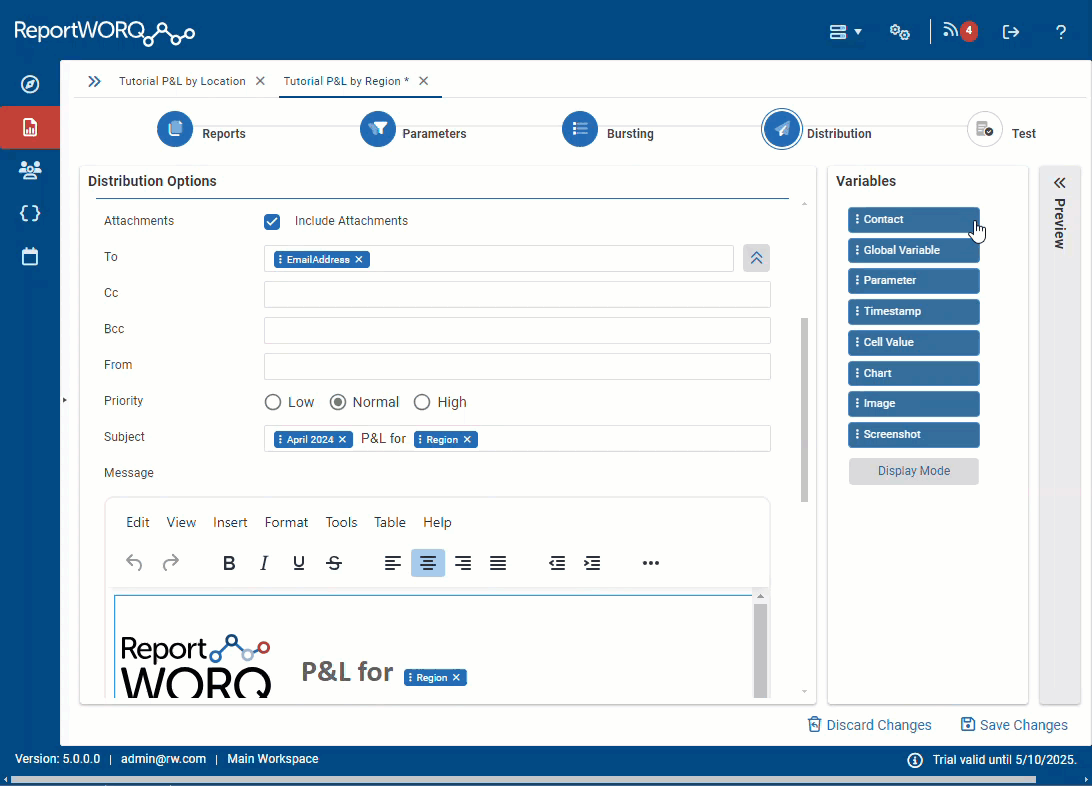
Task: Uncheck Include Attachments checkbox
Action: point(272,221)
